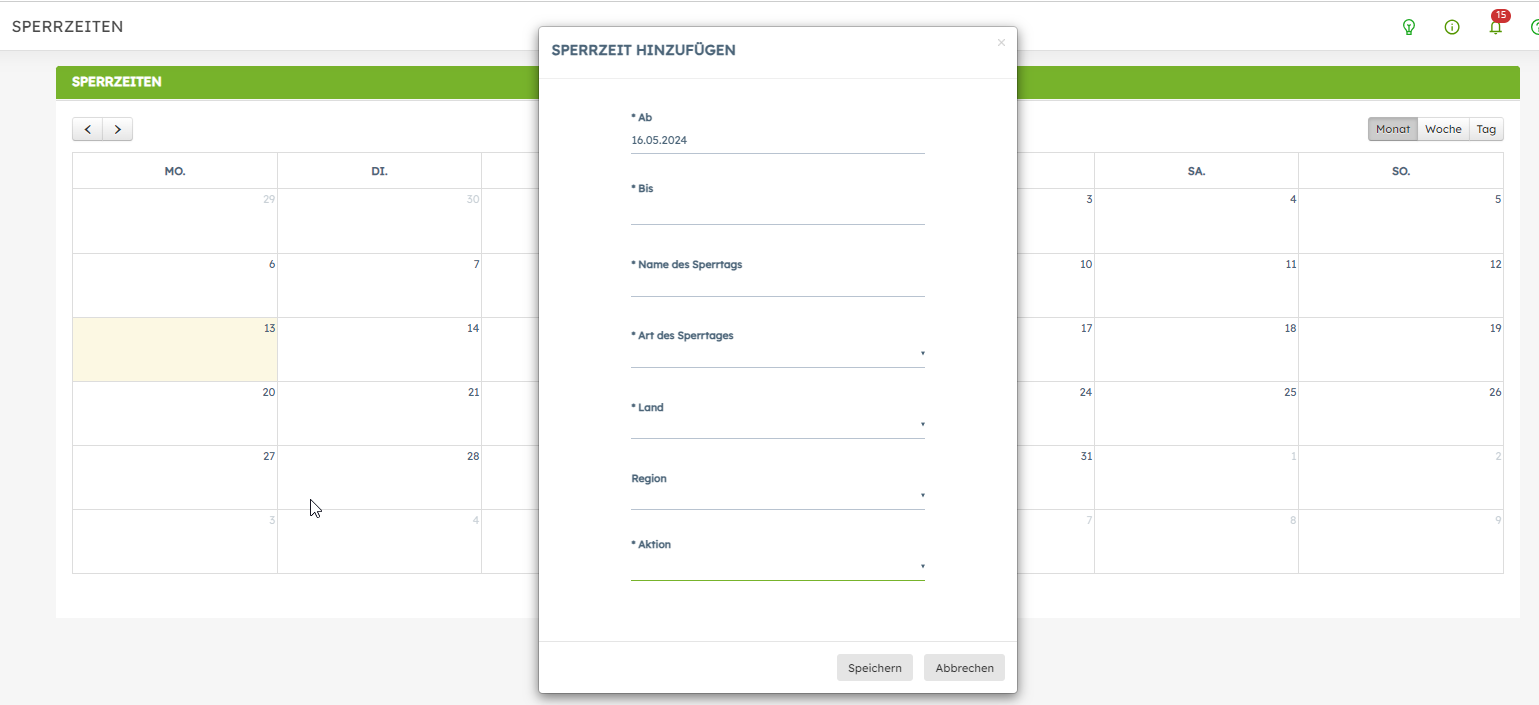Open notifications bell with 15 badge
Viewport: 1539px width, 705px height.
(x=1495, y=27)
